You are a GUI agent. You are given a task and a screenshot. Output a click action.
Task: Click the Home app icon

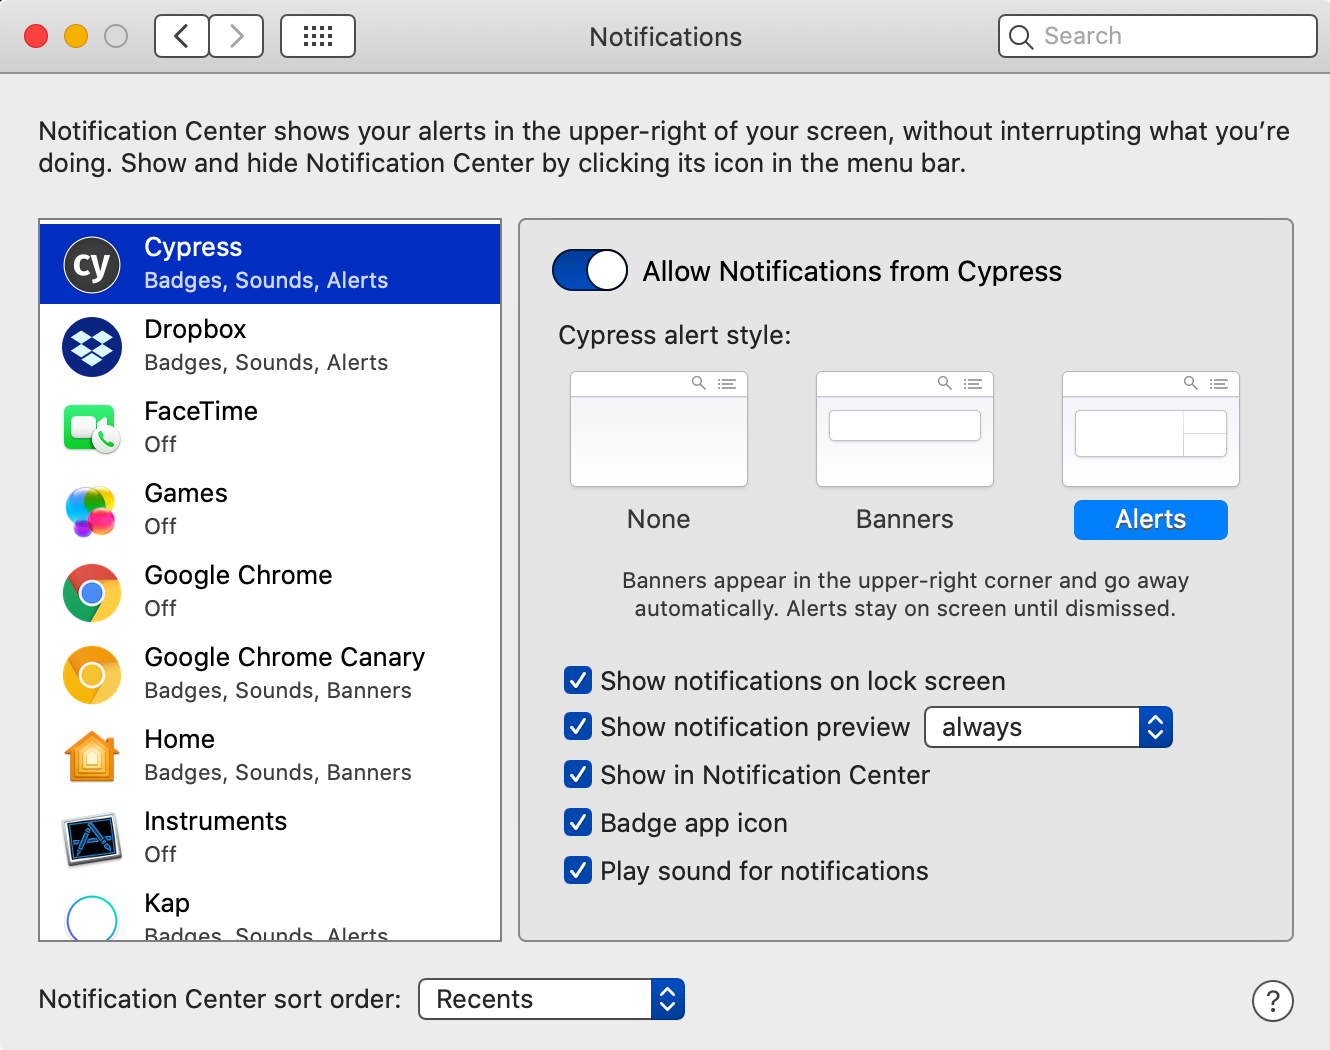92,757
